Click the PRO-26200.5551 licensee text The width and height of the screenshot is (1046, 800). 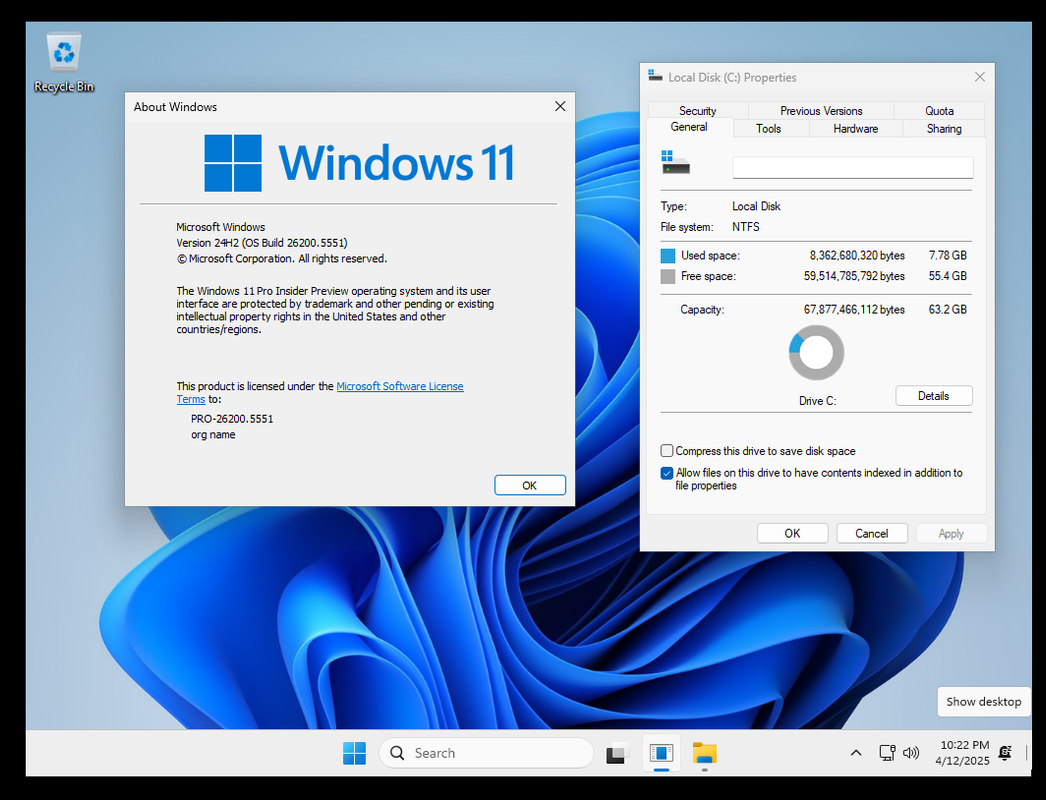(232, 419)
